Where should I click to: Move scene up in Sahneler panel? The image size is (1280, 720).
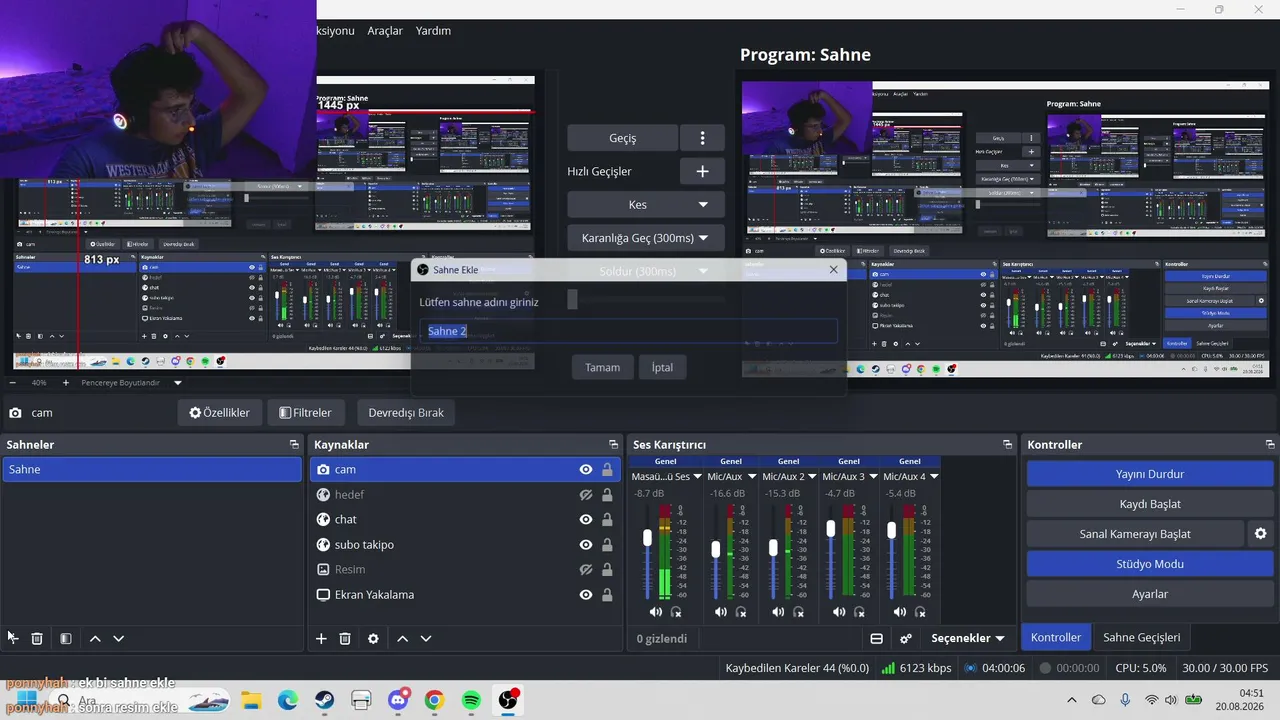coord(95,638)
